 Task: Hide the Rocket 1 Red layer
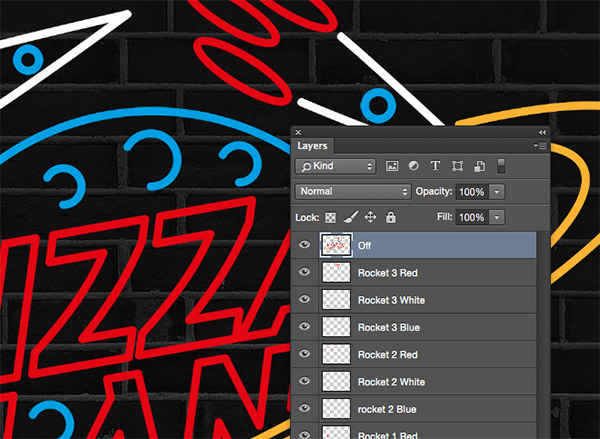click(x=305, y=435)
